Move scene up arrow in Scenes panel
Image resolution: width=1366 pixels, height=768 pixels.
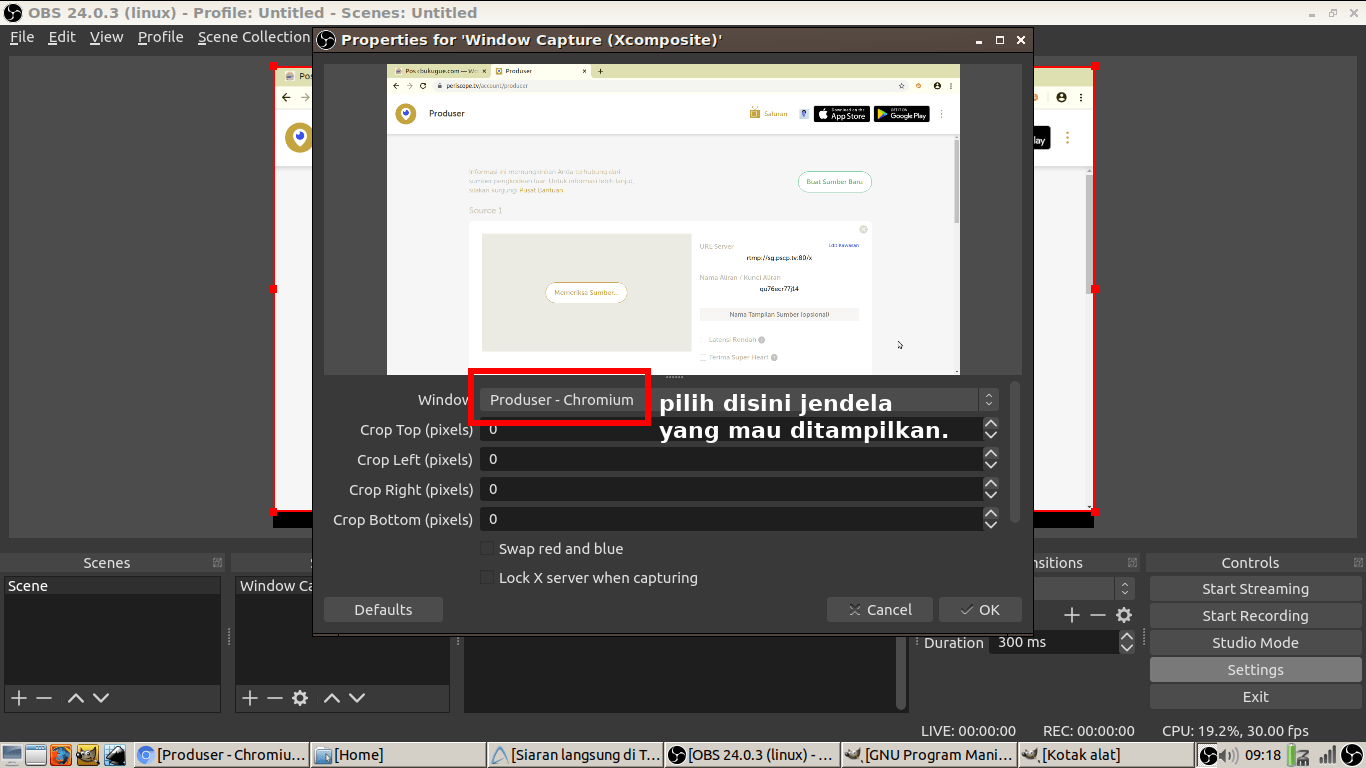75,698
